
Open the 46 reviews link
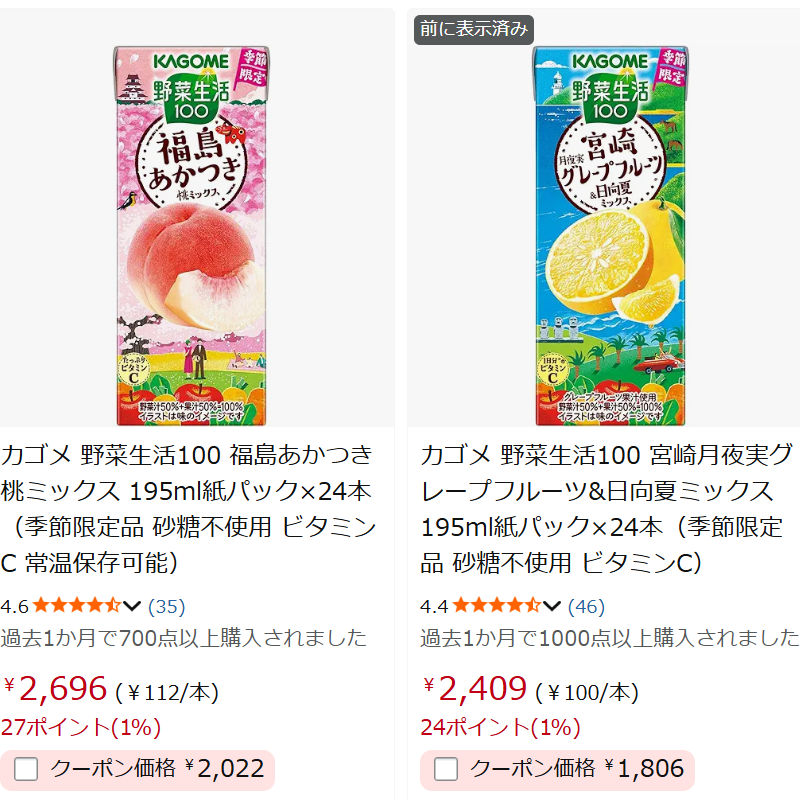point(586,606)
